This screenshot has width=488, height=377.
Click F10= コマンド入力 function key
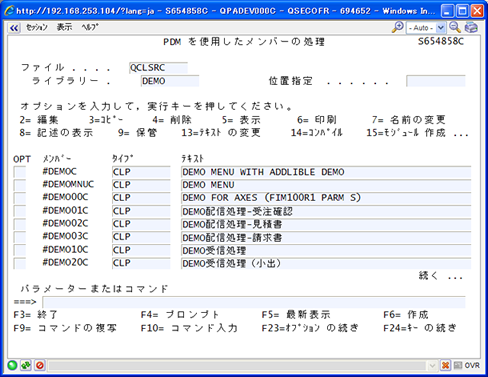tap(189, 328)
